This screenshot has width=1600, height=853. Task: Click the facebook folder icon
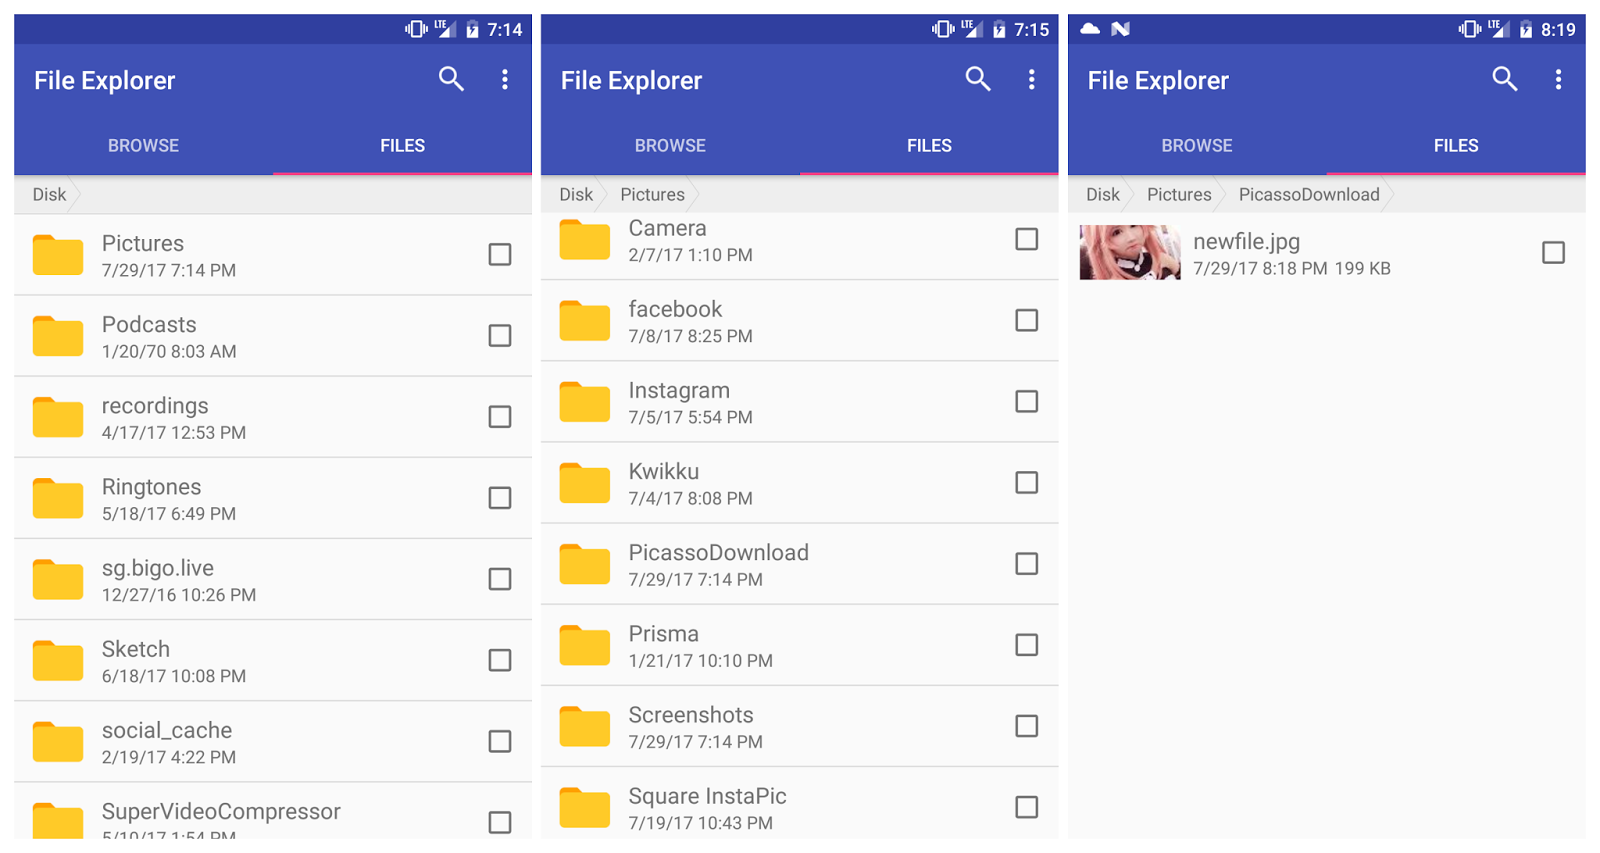click(584, 321)
